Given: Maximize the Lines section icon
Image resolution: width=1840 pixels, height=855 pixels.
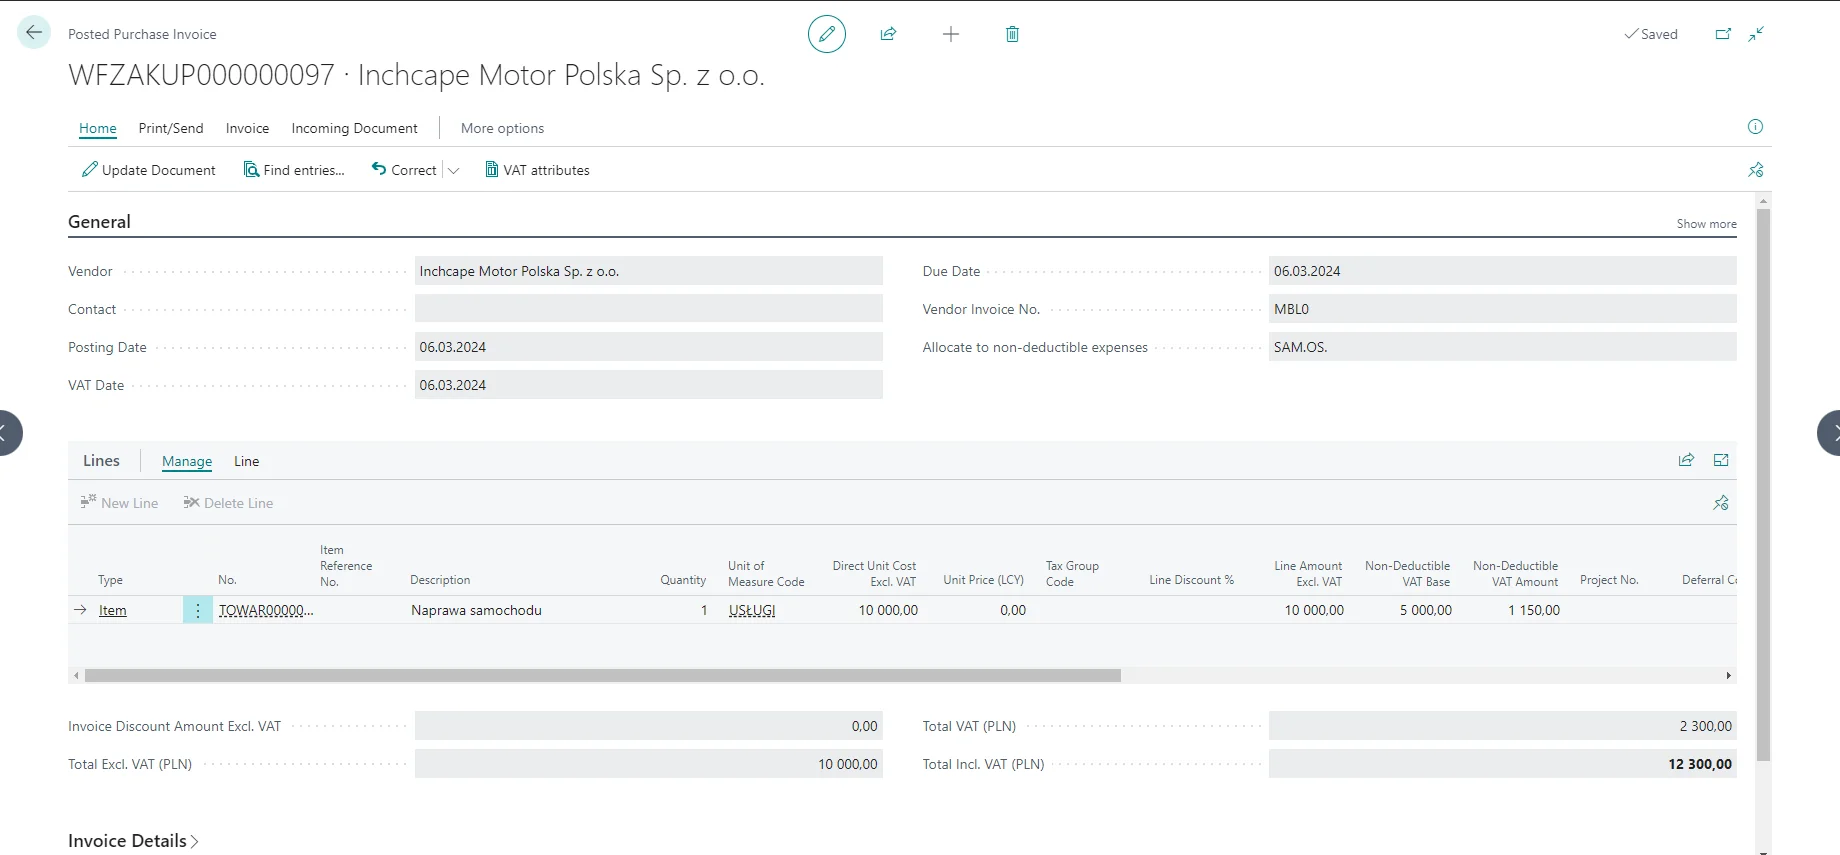Looking at the screenshot, I should (x=1721, y=460).
